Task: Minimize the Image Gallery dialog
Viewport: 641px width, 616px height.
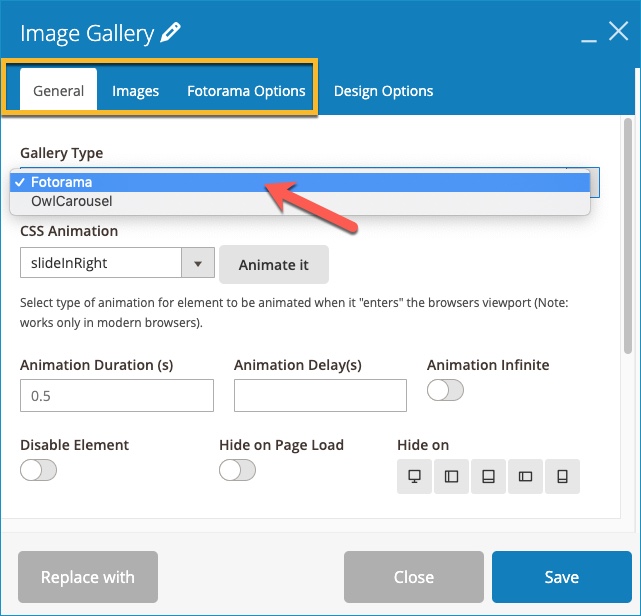Action: pos(589,40)
